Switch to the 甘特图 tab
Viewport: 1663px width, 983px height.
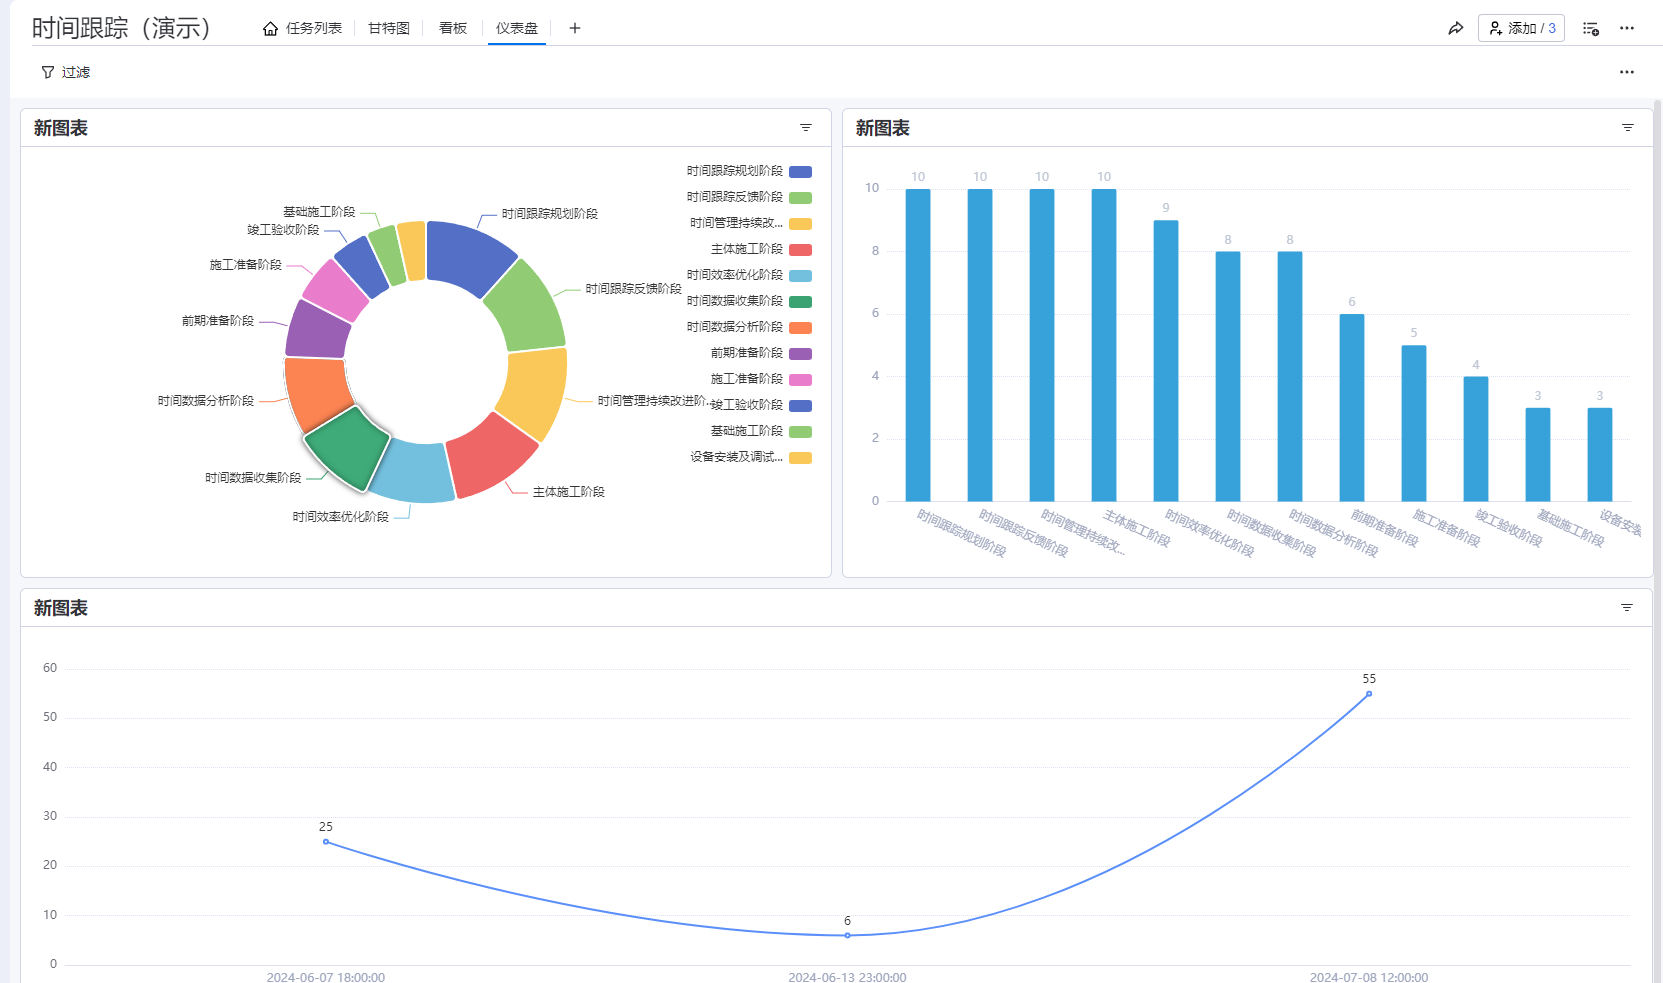point(389,28)
